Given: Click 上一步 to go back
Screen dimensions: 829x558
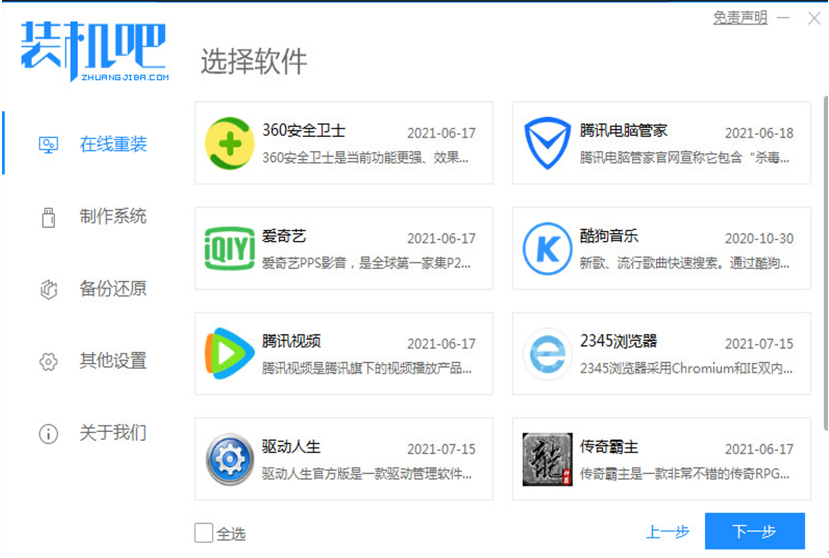Looking at the screenshot, I should click(x=667, y=532).
